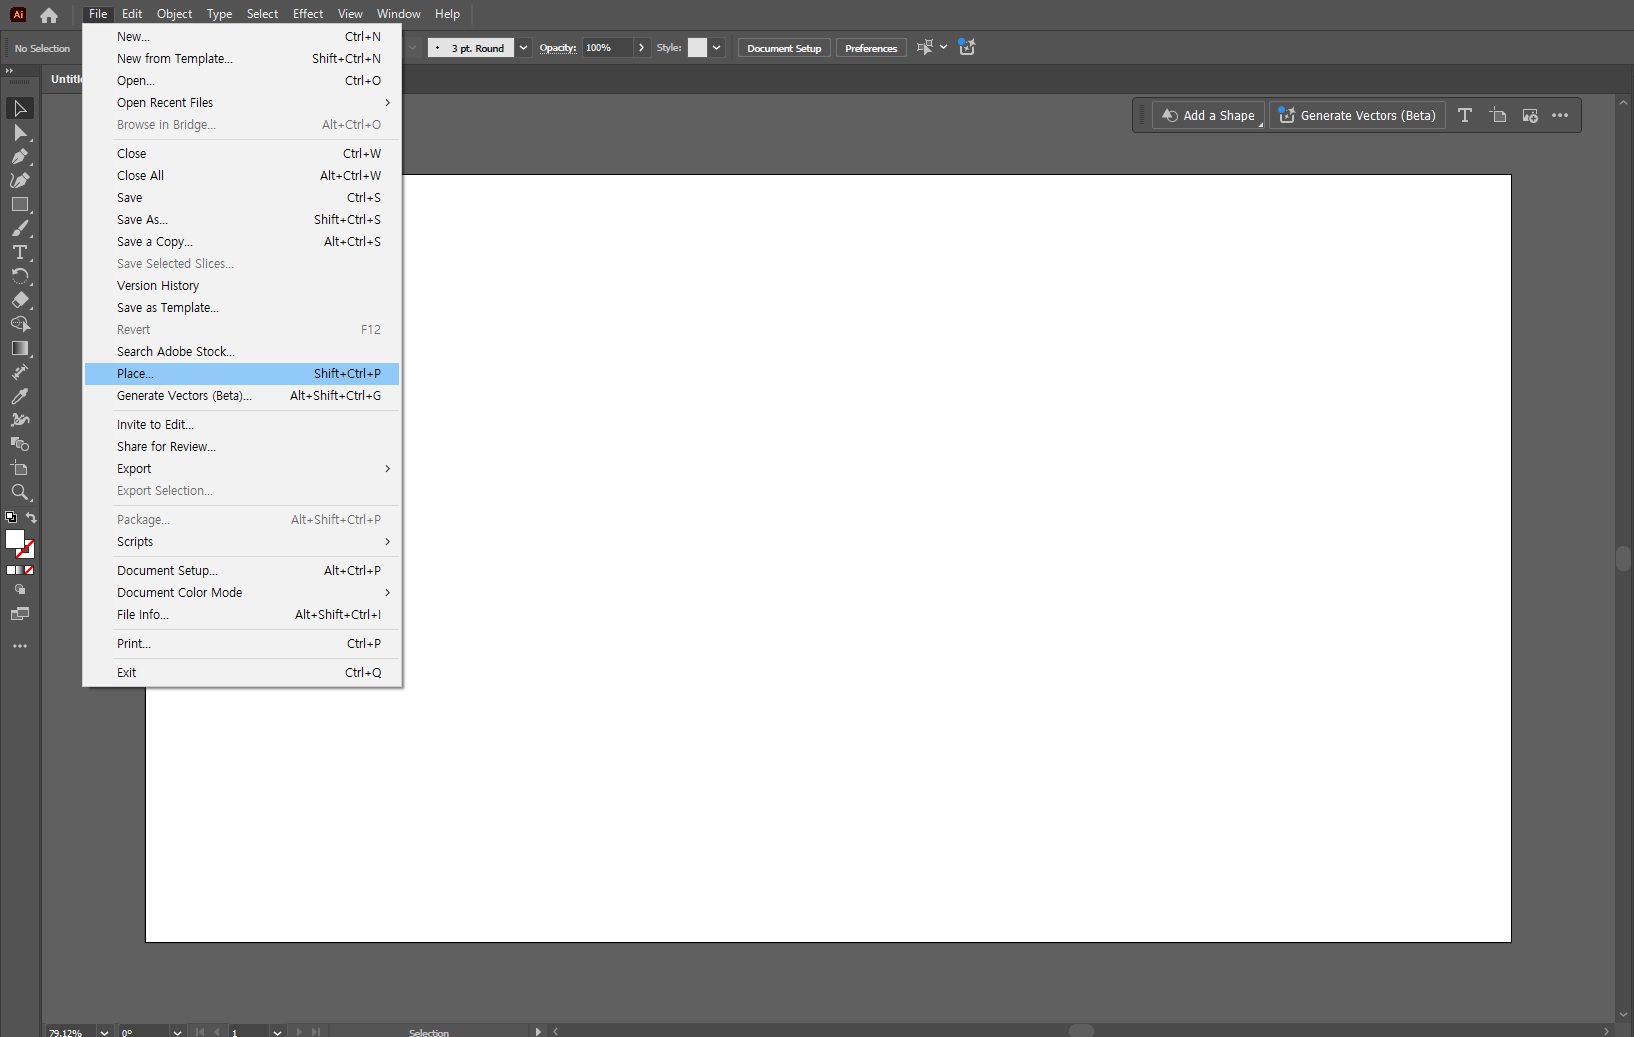Choose Place... from File menu

pyautogui.click(x=242, y=374)
